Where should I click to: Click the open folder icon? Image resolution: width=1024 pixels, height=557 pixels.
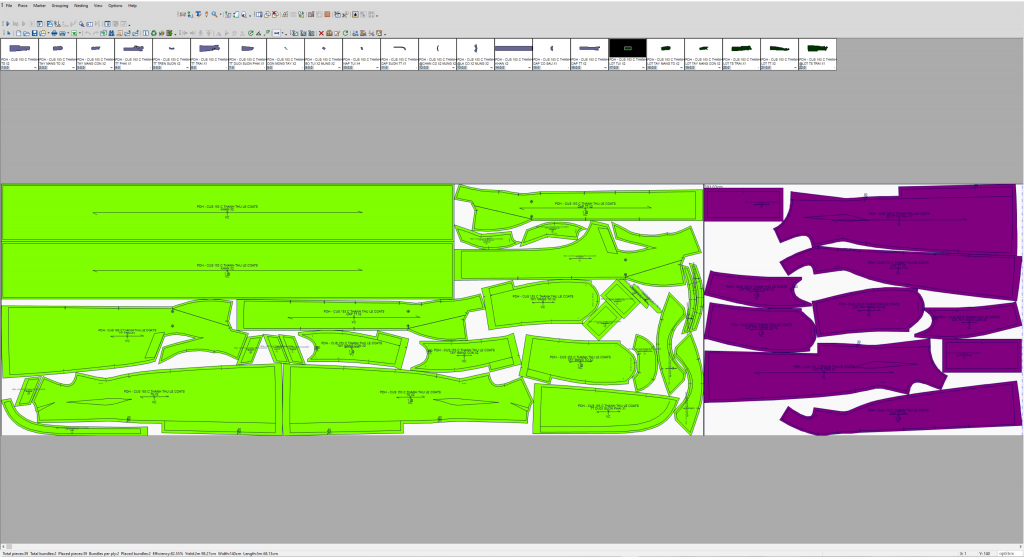tap(26, 33)
